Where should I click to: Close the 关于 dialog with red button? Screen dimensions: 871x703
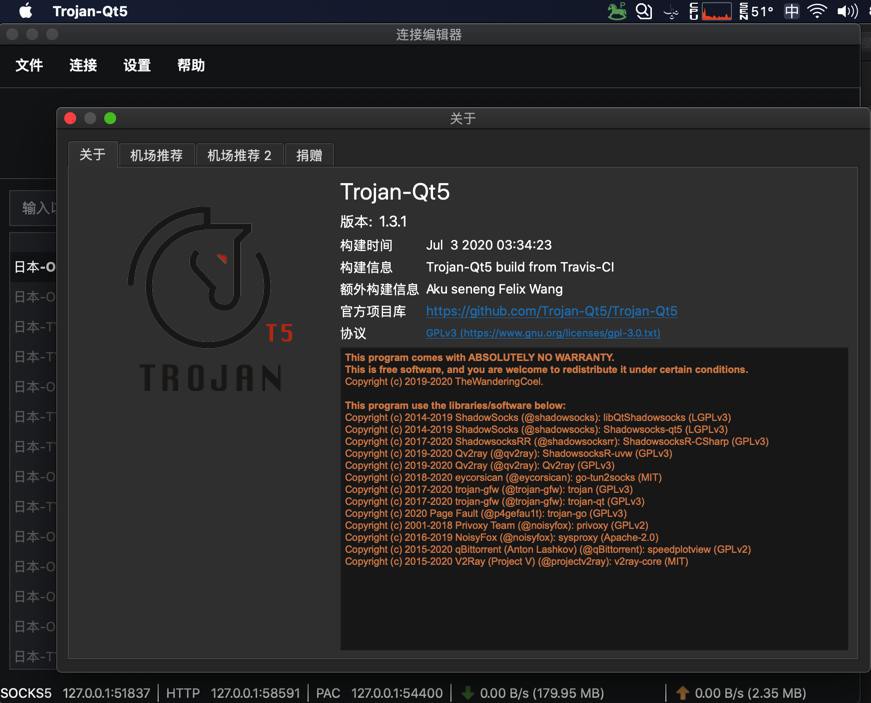point(70,118)
